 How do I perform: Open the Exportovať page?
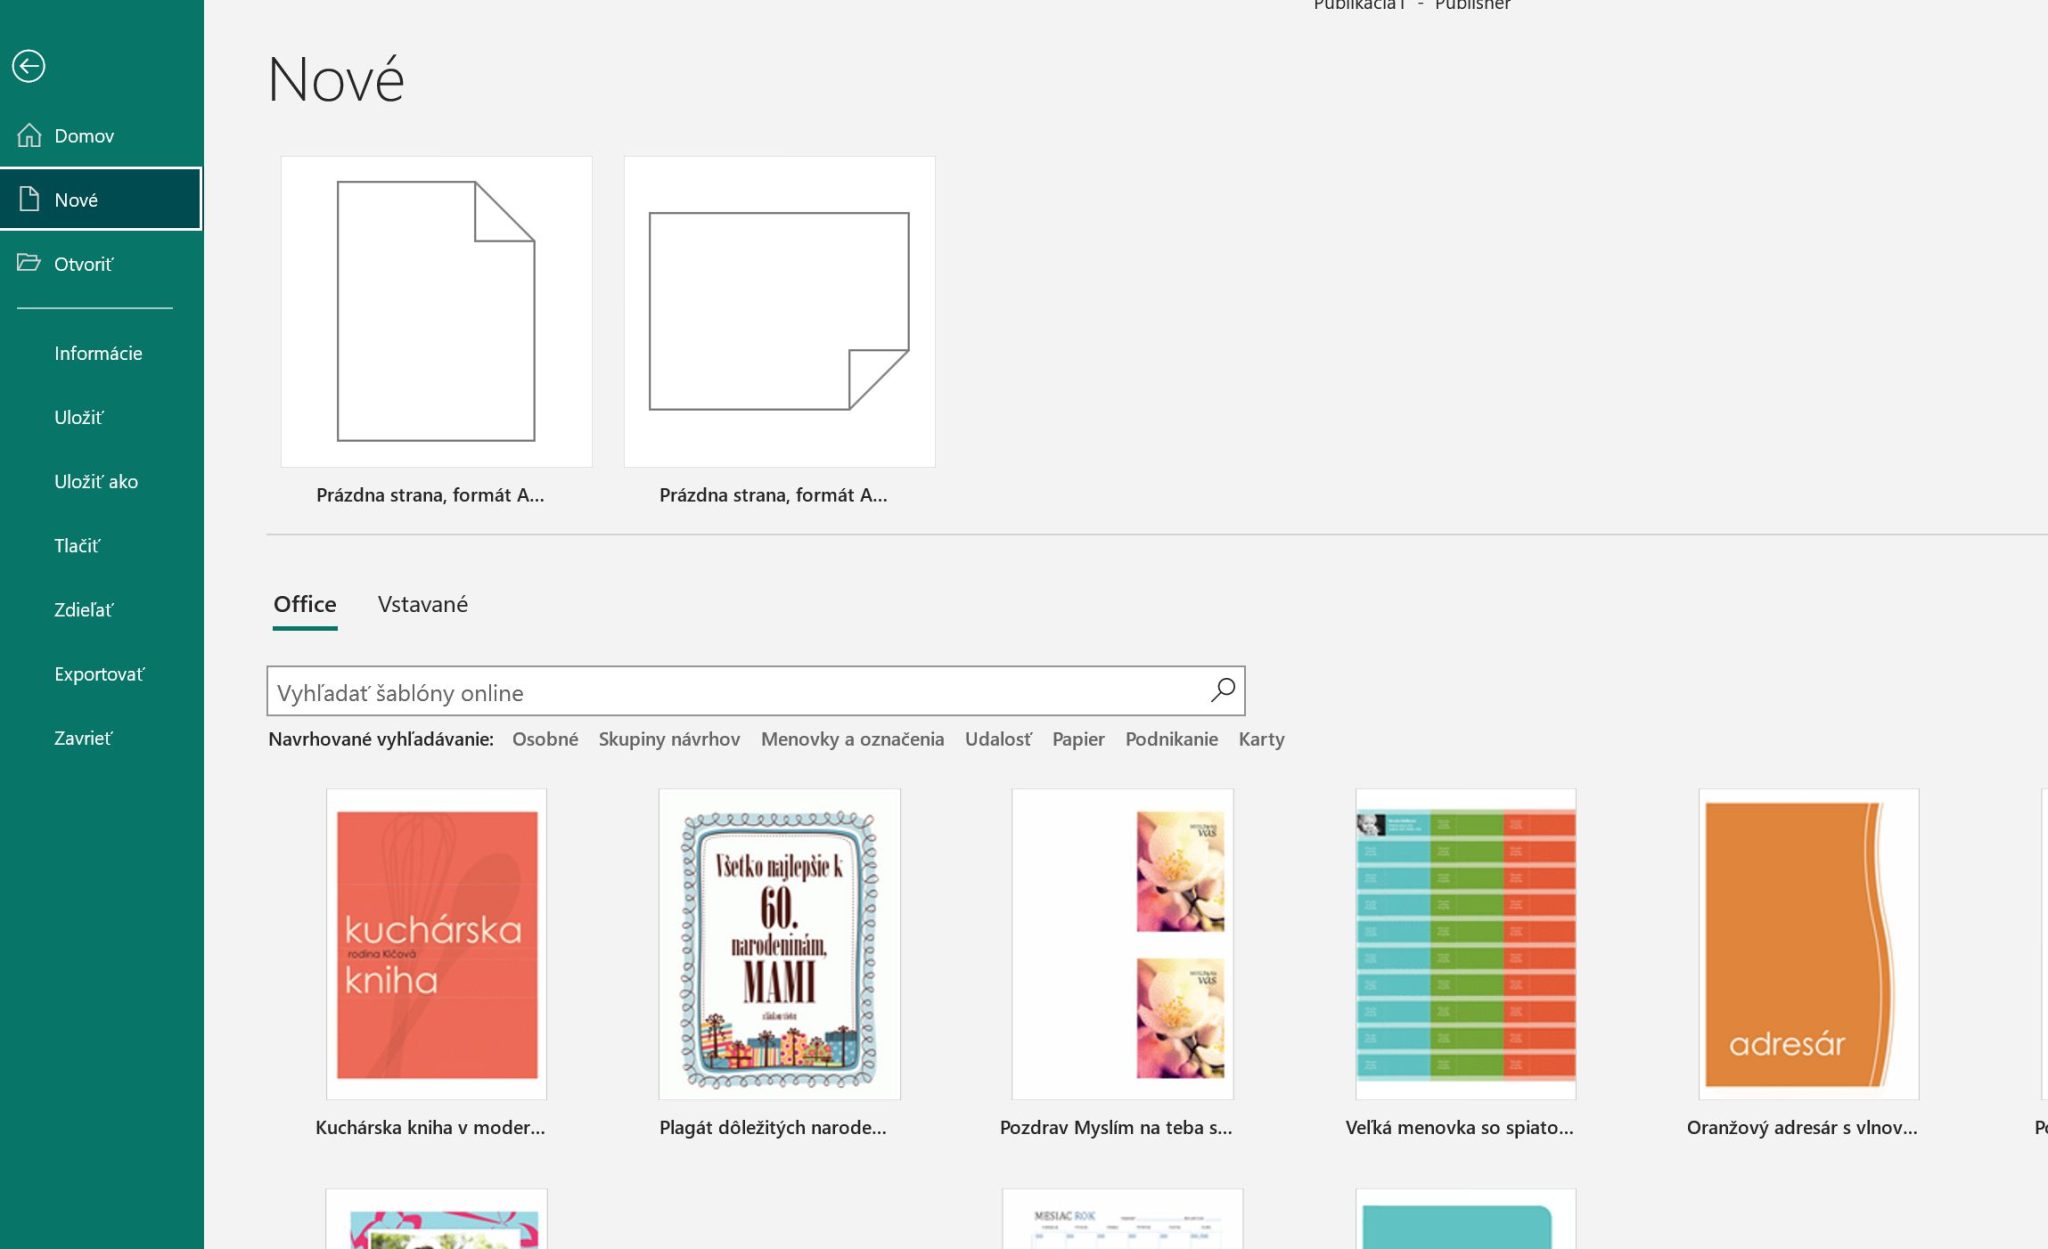(99, 674)
